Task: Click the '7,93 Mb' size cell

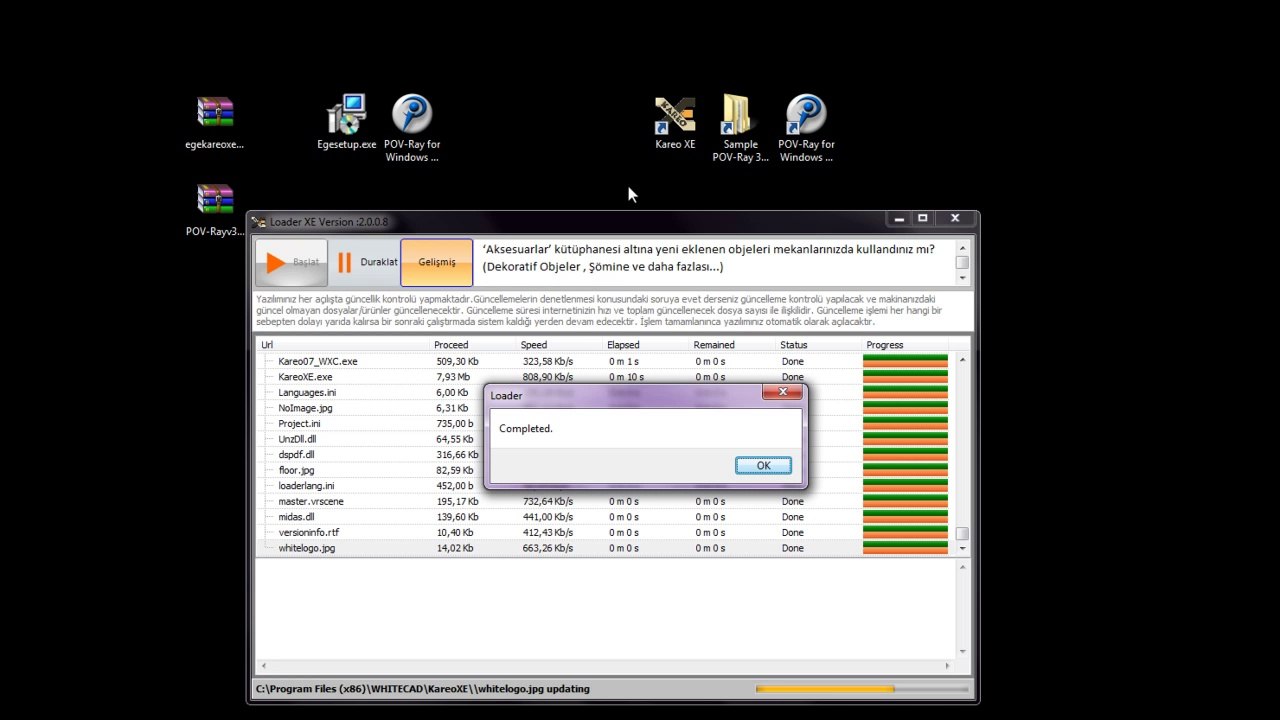Action: (453, 377)
